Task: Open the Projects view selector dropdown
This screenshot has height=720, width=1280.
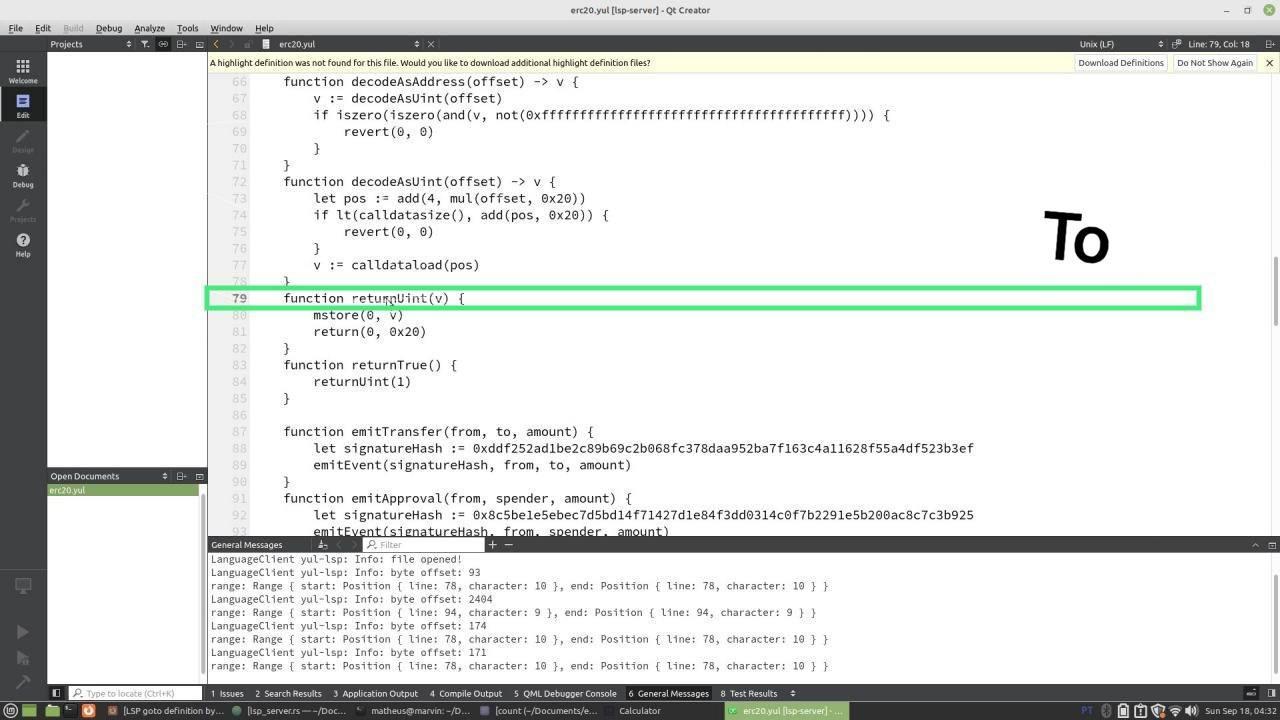Action: pos(90,44)
